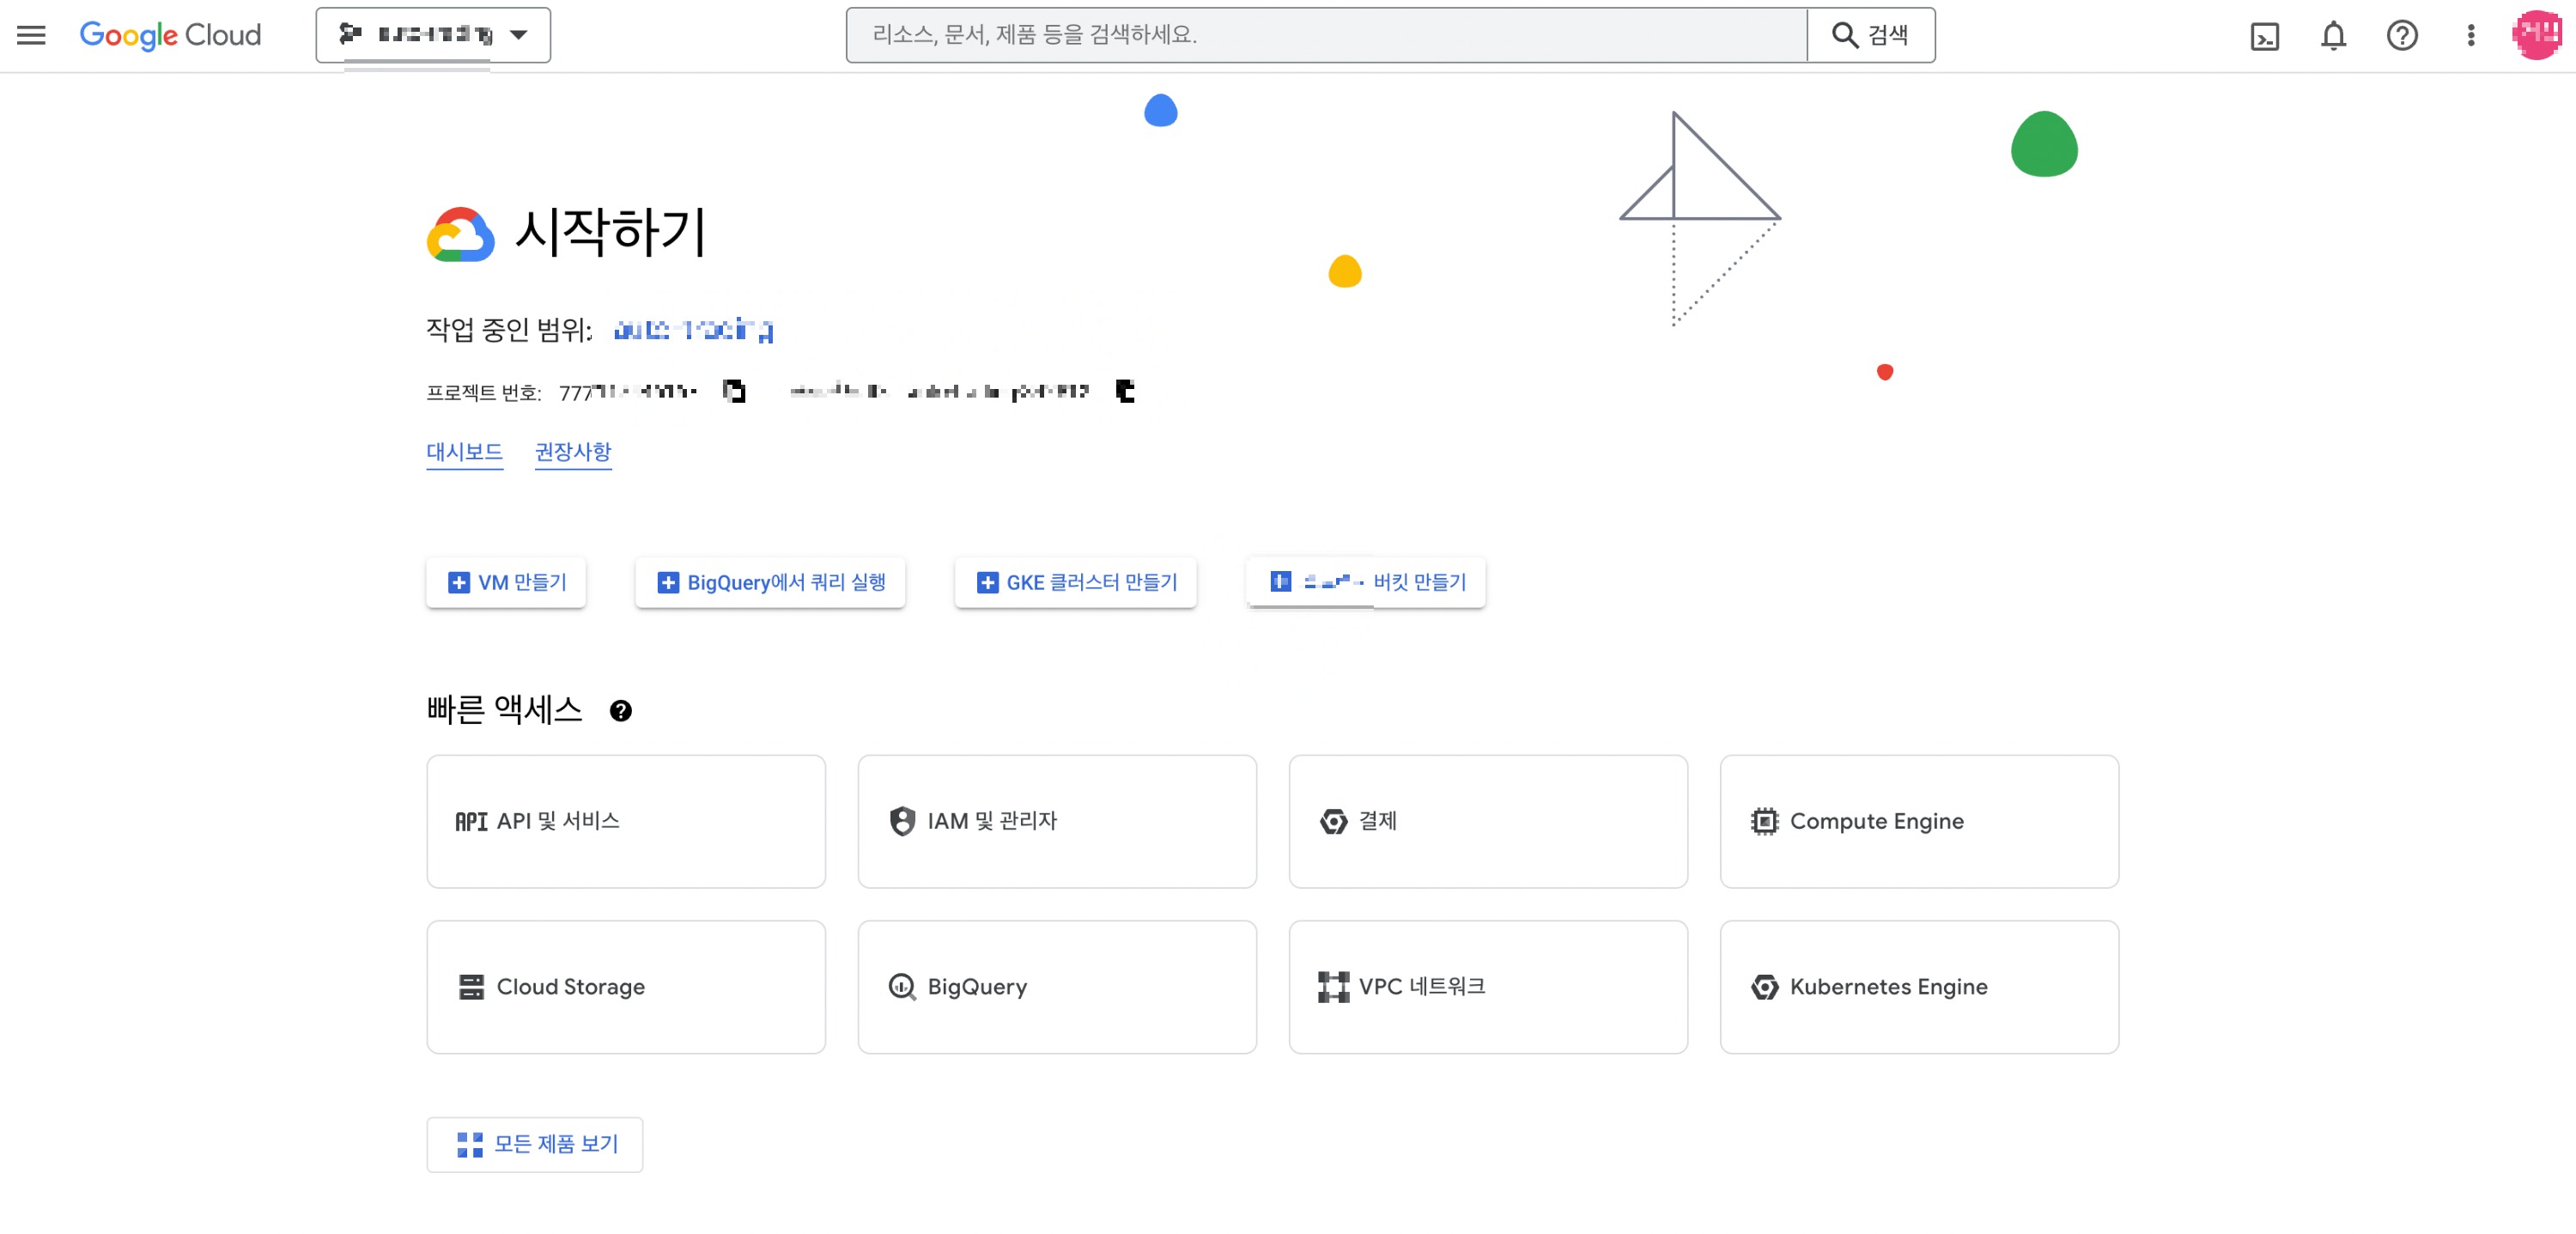Click the user account avatar
The width and height of the screenshot is (2576, 1234).
(x=2536, y=36)
